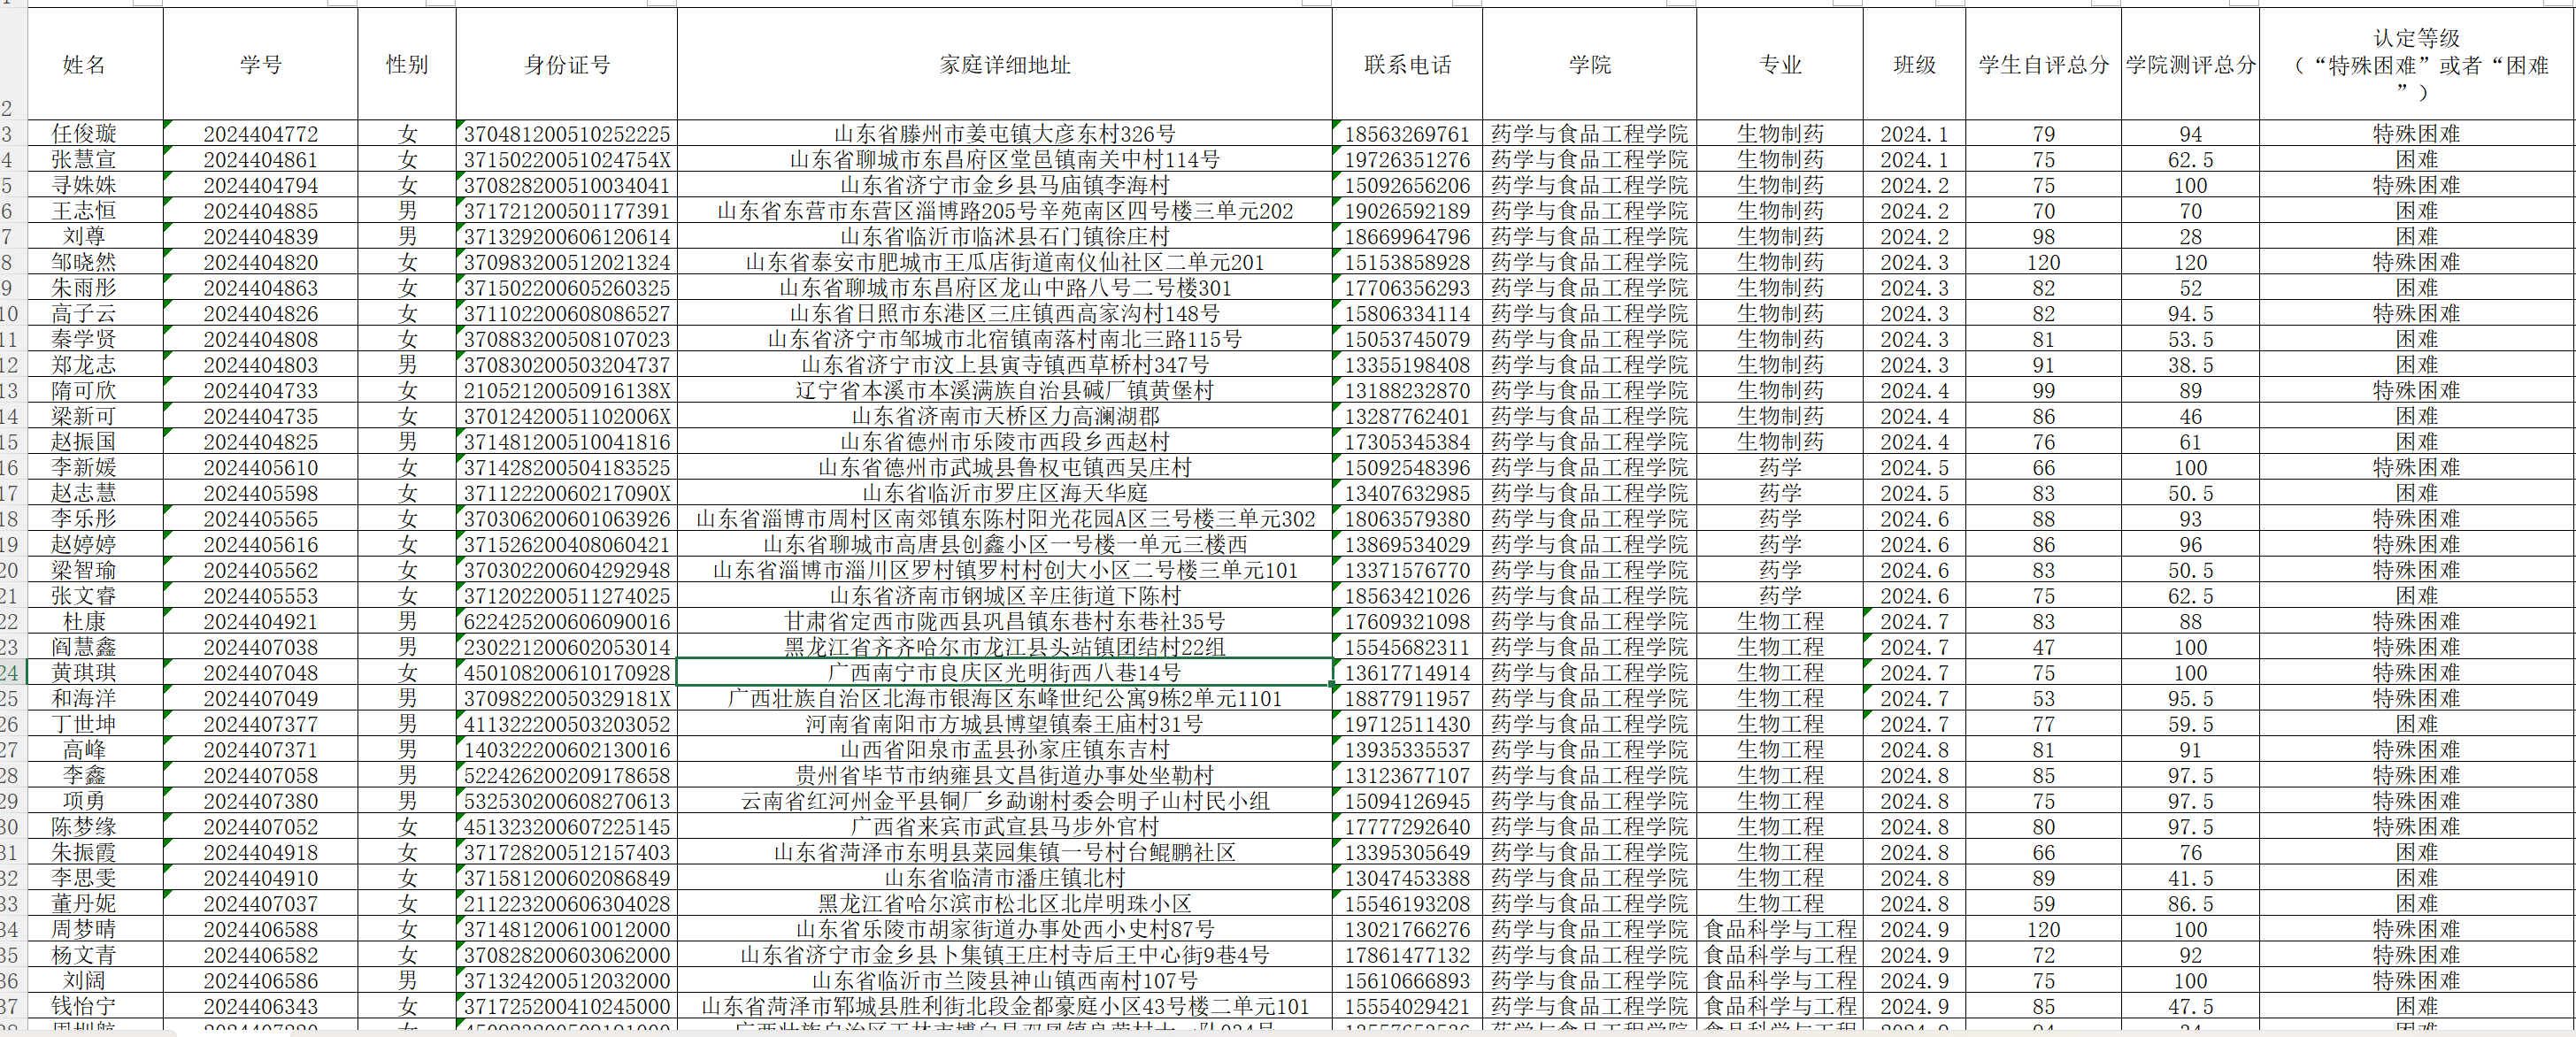Select the 联系电话 header cell
The height and width of the screenshot is (1037, 2576).
[1407, 65]
